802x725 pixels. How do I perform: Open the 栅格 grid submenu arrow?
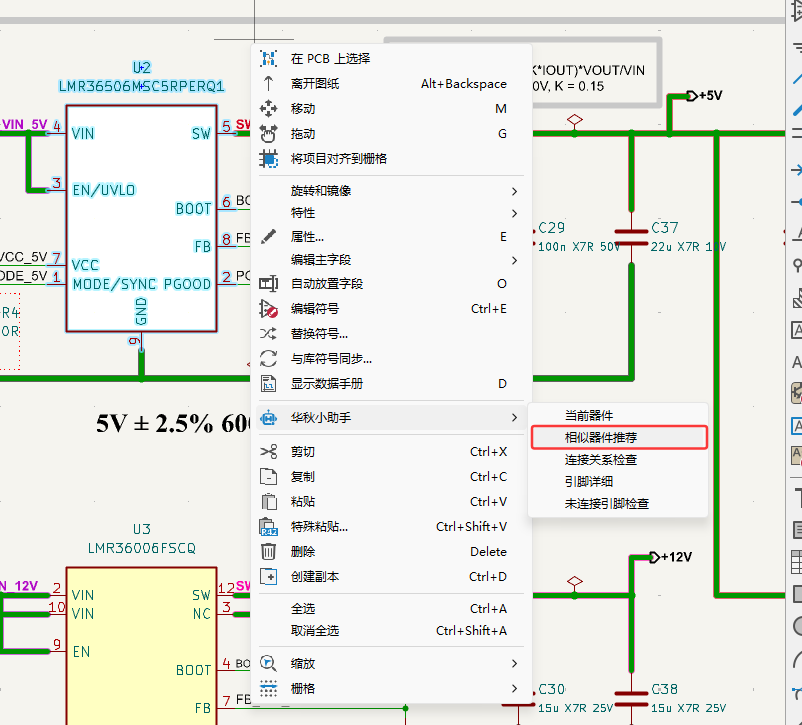click(x=515, y=689)
